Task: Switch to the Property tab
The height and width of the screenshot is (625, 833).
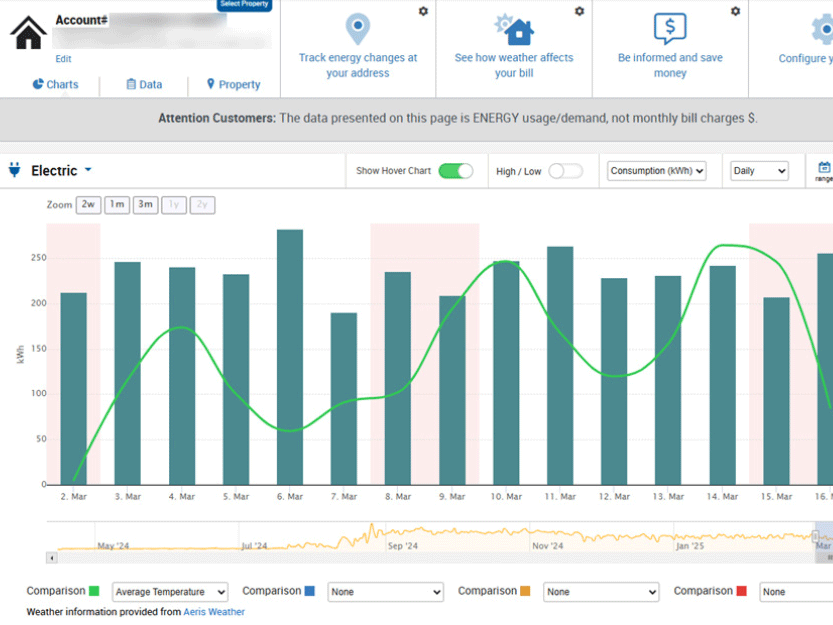Action: [x=233, y=85]
